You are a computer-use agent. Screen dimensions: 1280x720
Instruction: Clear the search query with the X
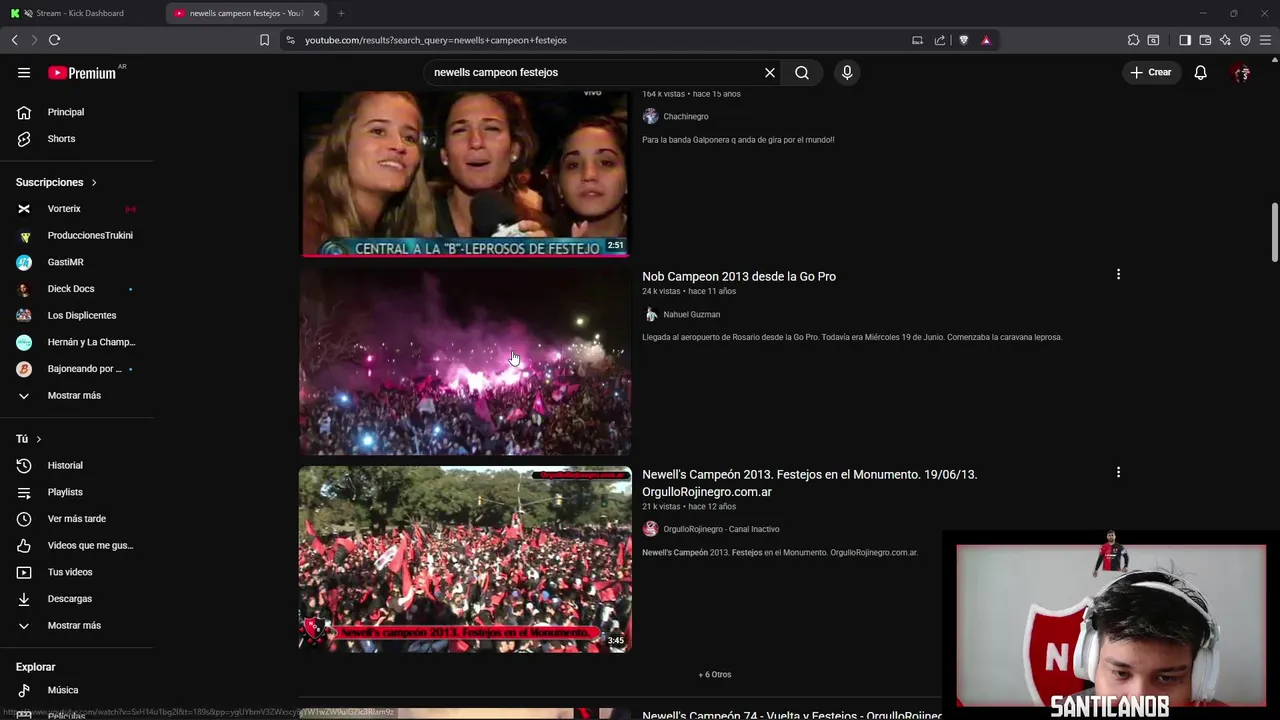coord(770,72)
